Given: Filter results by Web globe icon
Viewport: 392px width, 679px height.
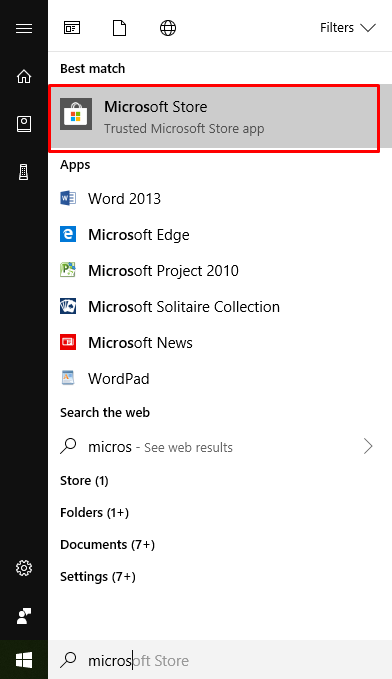Looking at the screenshot, I should click(168, 29).
